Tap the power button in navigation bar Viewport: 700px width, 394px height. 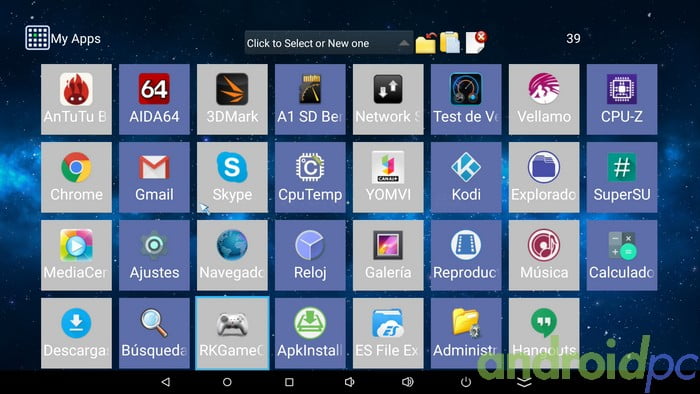pos(466,382)
